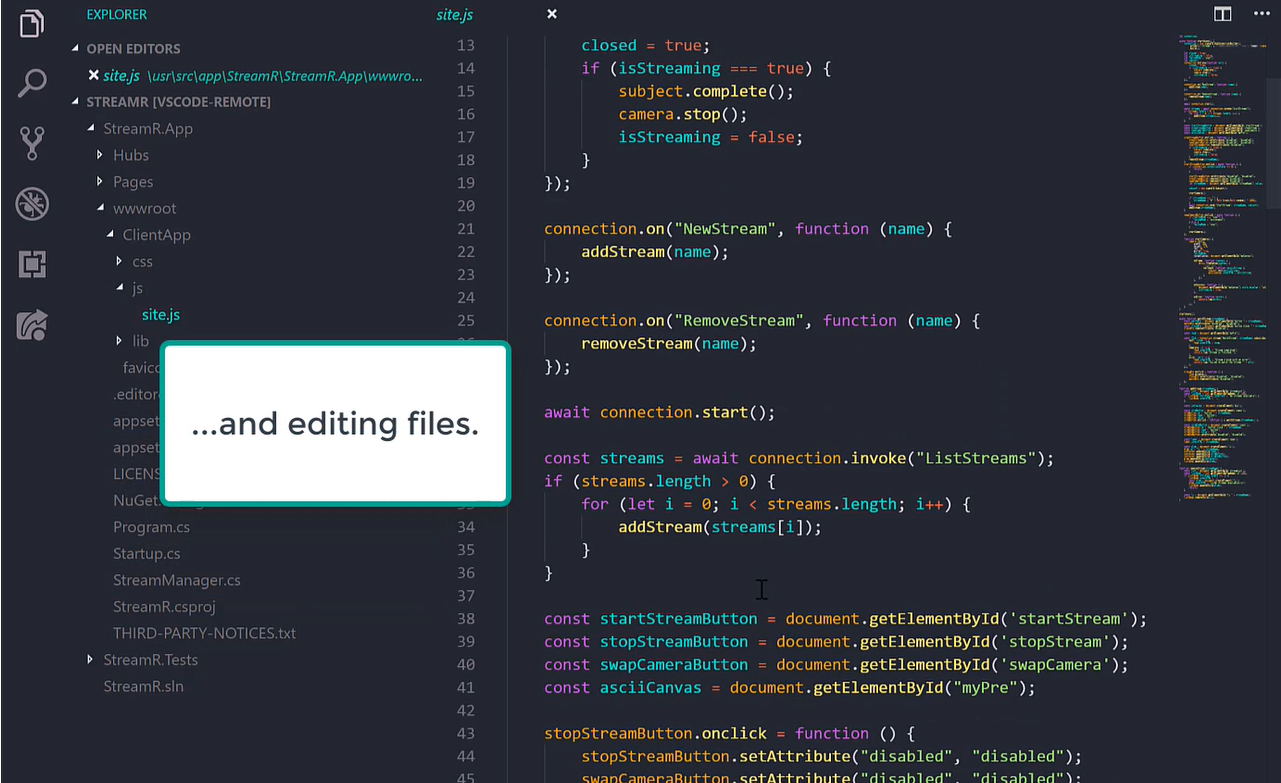This screenshot has width=1281, height=783.
Task: Select site.js in the file tree
Action: point(161,315)
